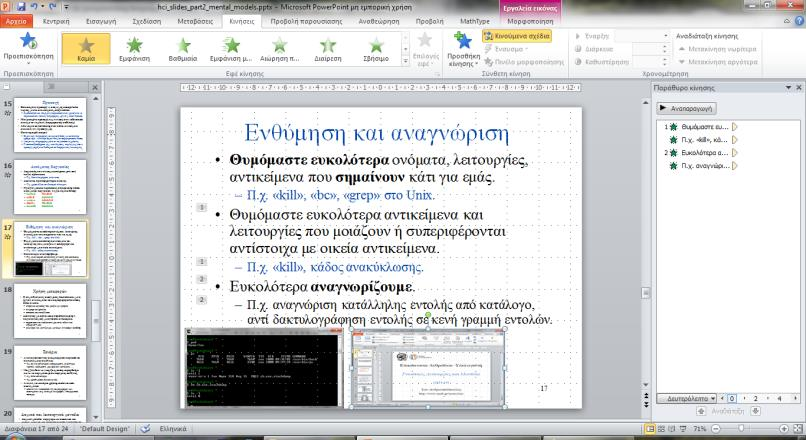Click Μετακίνηση νωρίτερα reorder button

[718, 49]
